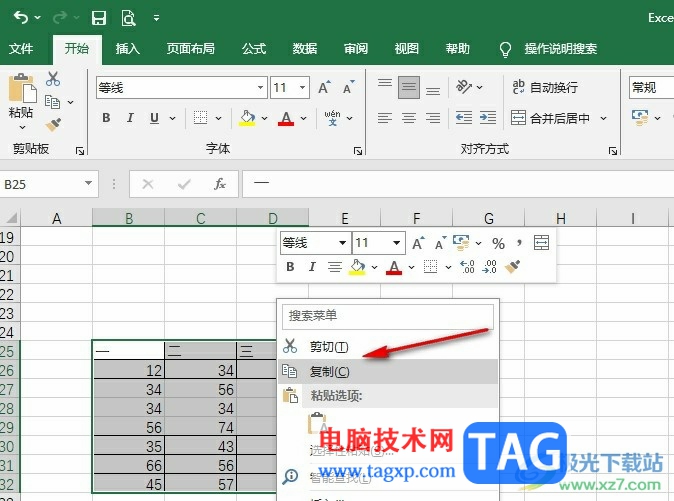The width and height of the screenshot is (674, 501).
Task: Switch to the 视图 tab
Action: pyautogui.click(x=407, y=49)
